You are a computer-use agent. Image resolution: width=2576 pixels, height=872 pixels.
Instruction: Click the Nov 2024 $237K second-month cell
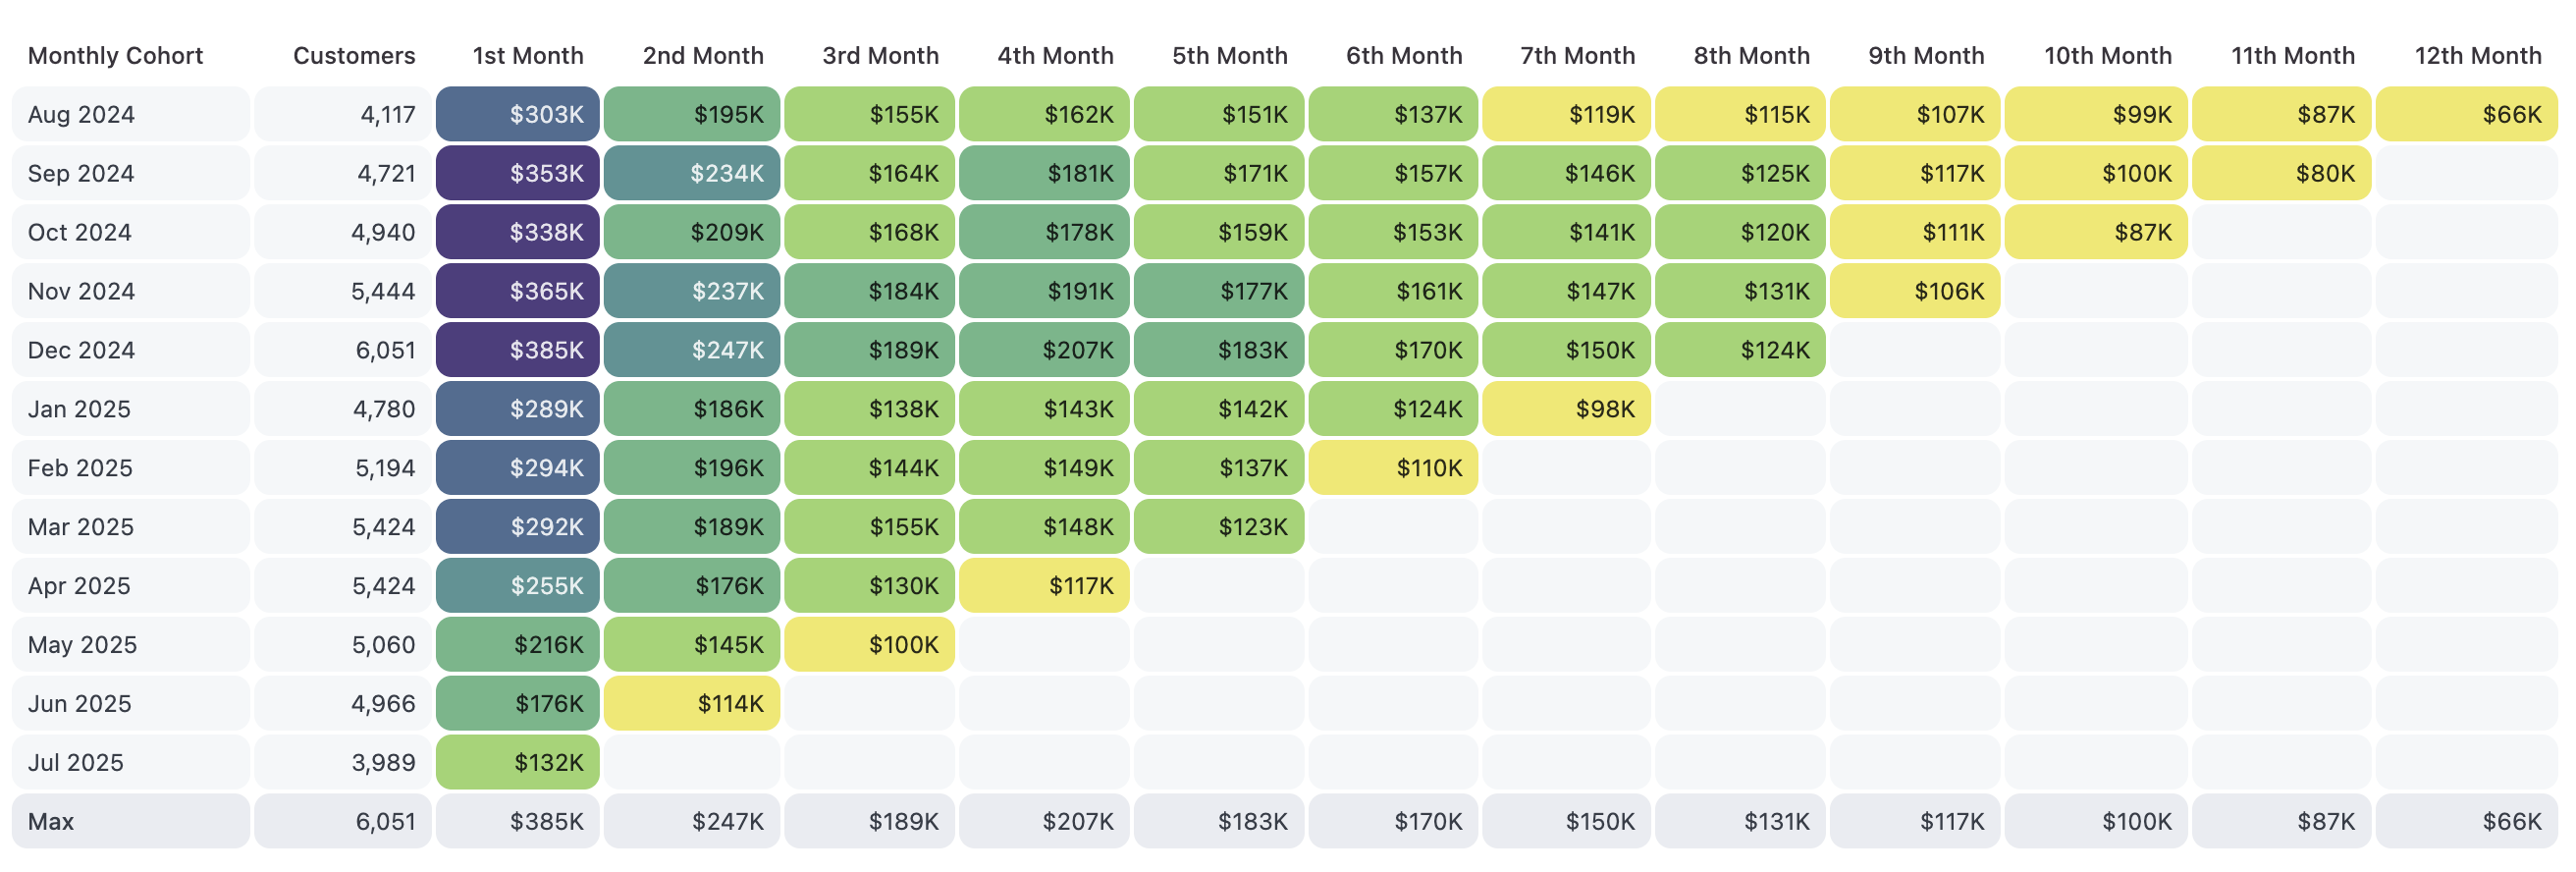click(692, 292)
